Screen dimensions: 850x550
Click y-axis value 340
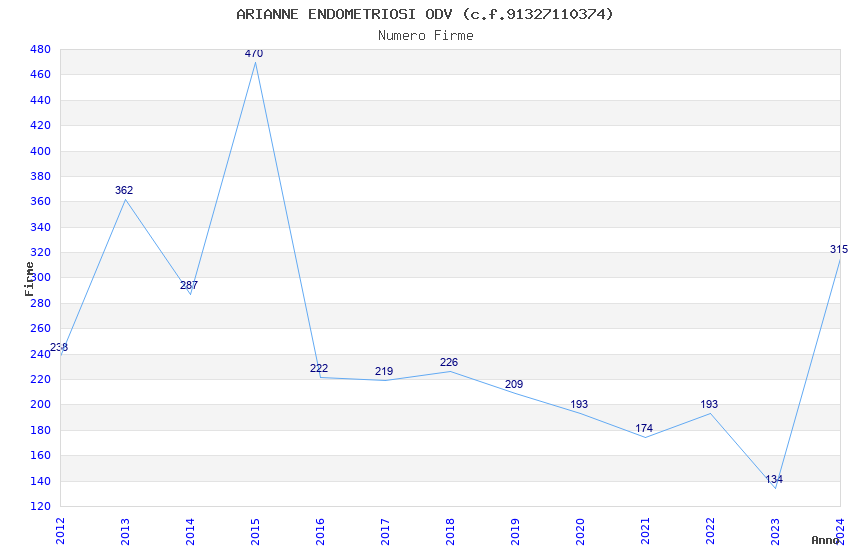(40, 227)
